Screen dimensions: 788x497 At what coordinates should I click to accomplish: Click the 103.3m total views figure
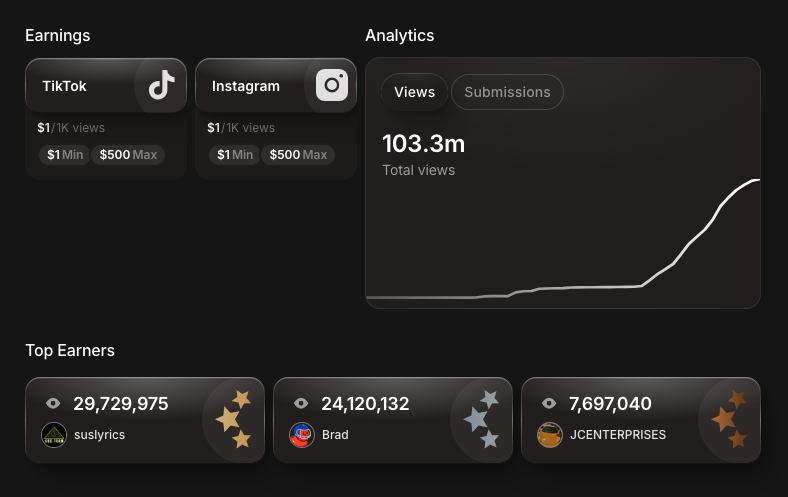pyautogui.click(x=424, y=144)
